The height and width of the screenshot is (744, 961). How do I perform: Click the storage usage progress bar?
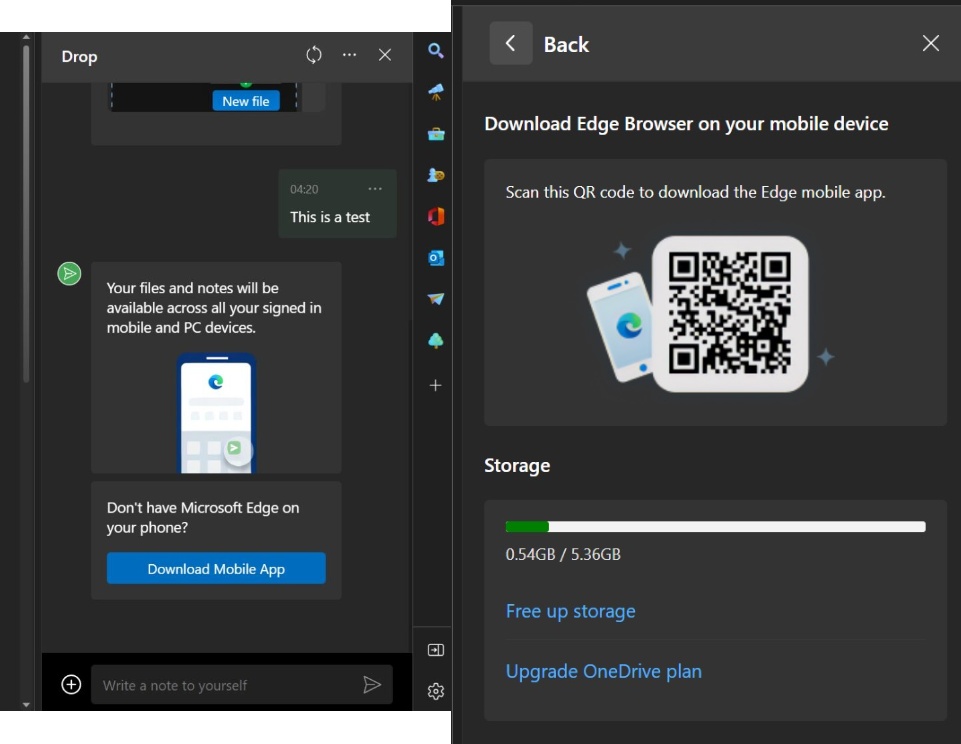(x=715, y=527)
